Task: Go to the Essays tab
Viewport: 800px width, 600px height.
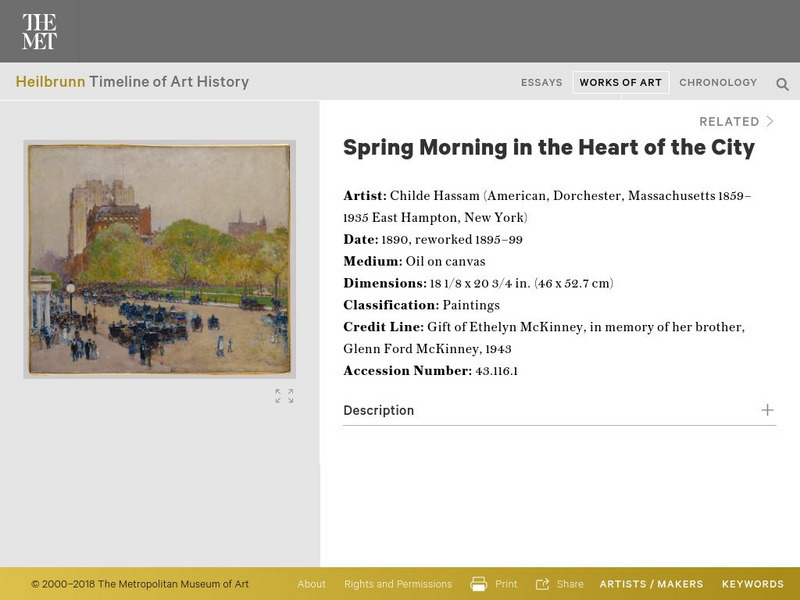Action: coord(541,83)
